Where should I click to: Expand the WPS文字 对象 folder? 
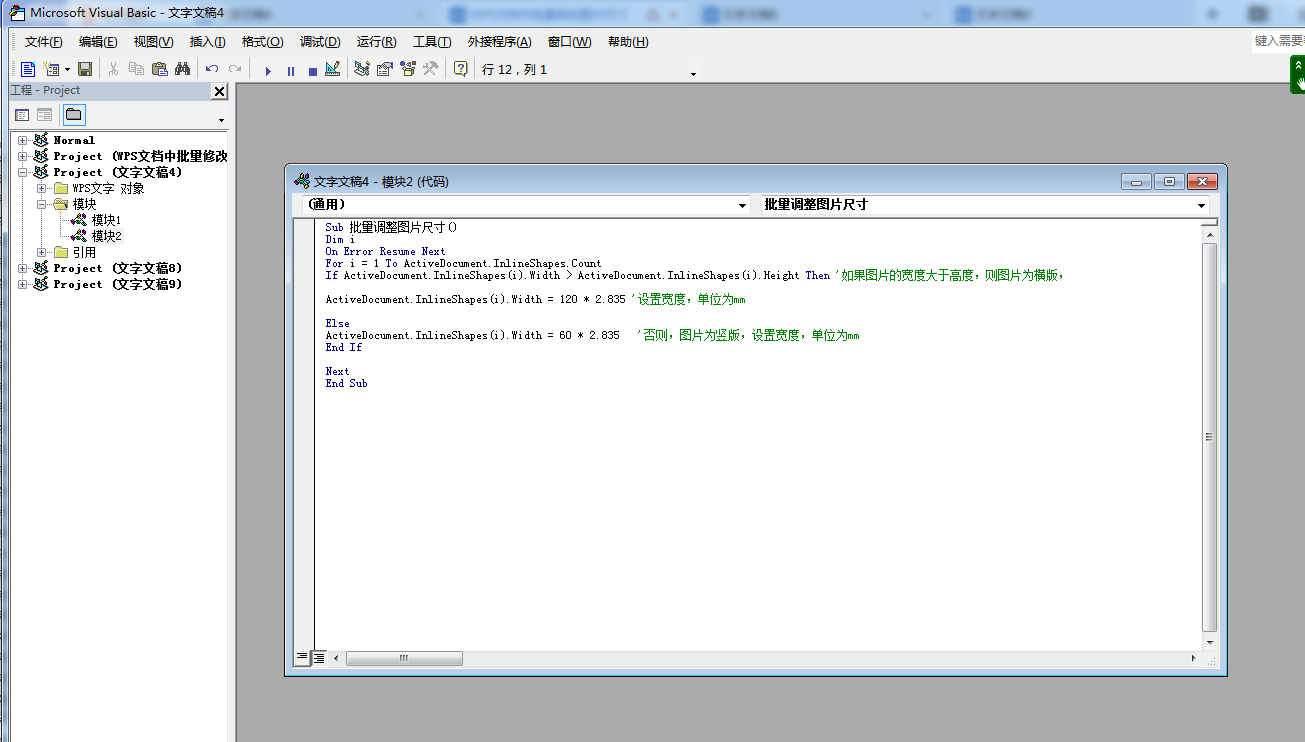pos(42,188)
